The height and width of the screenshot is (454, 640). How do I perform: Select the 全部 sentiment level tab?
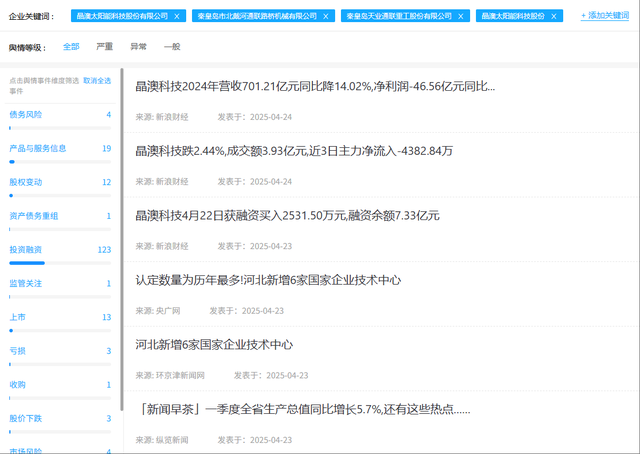(x=71, y=47)
